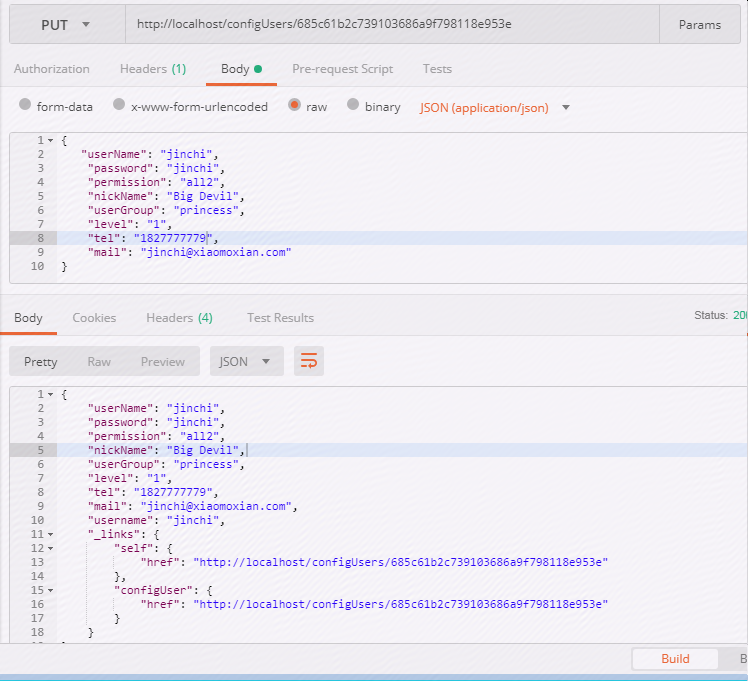Click the request URL input field
748x681 pixels.
tap(392, 24)
